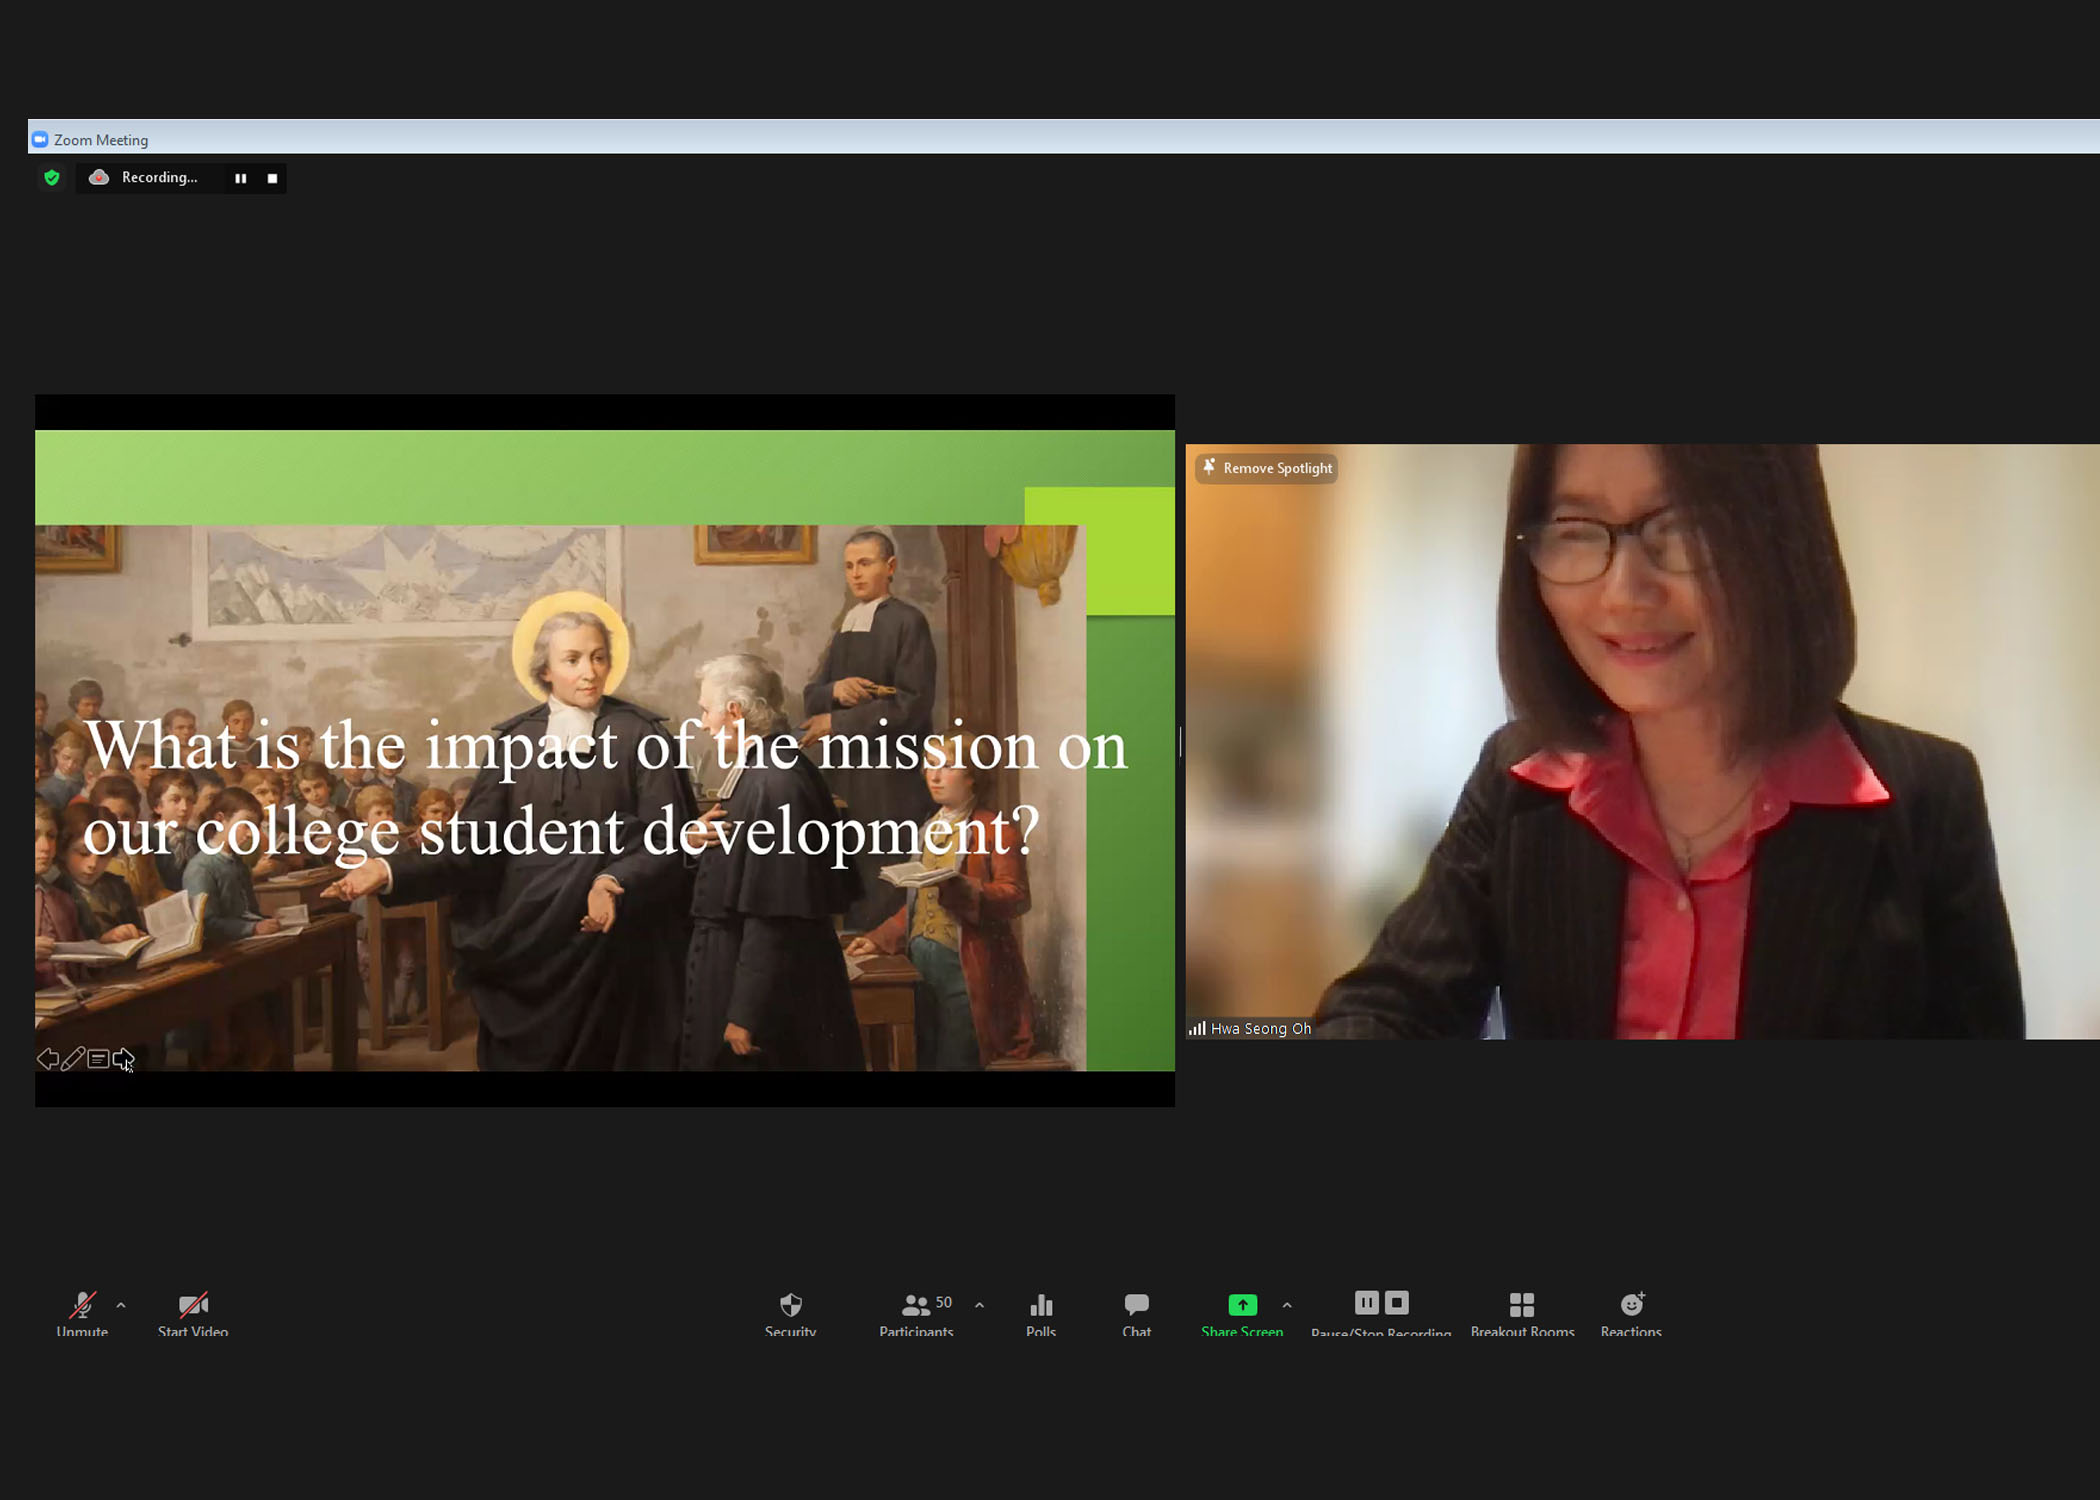Viewport: 2100px width, 1500px height.
Task: Select the pen tool on slide
Action: 72,1059
